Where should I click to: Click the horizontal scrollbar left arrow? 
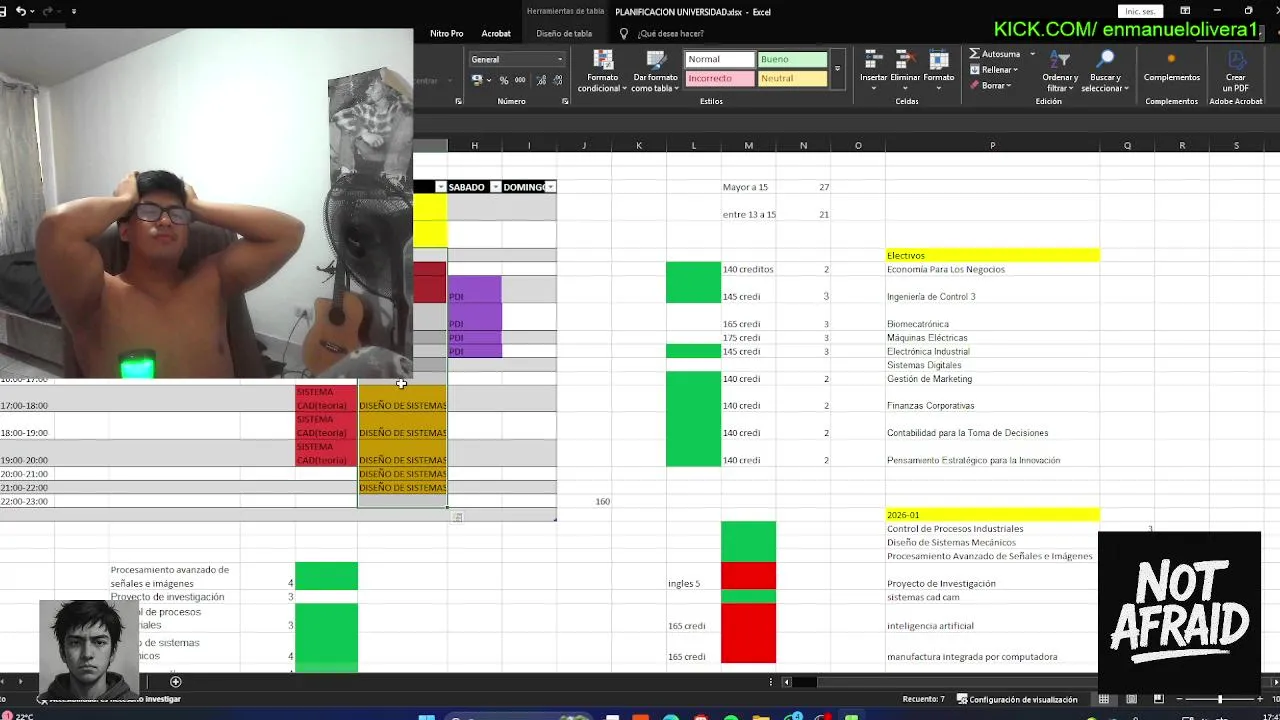click(x=786, y=682)
